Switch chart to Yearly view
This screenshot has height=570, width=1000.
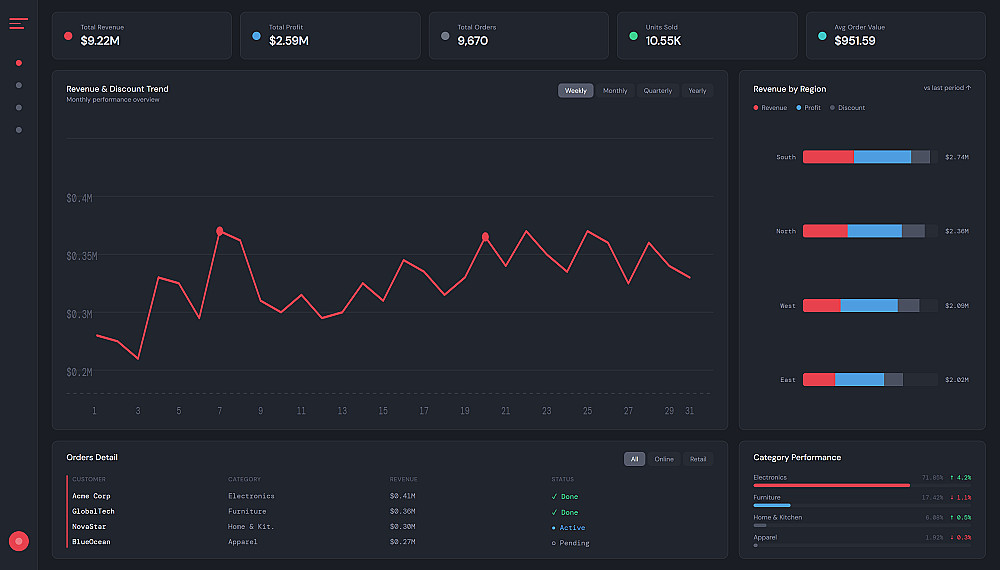[x=697, y=91]
